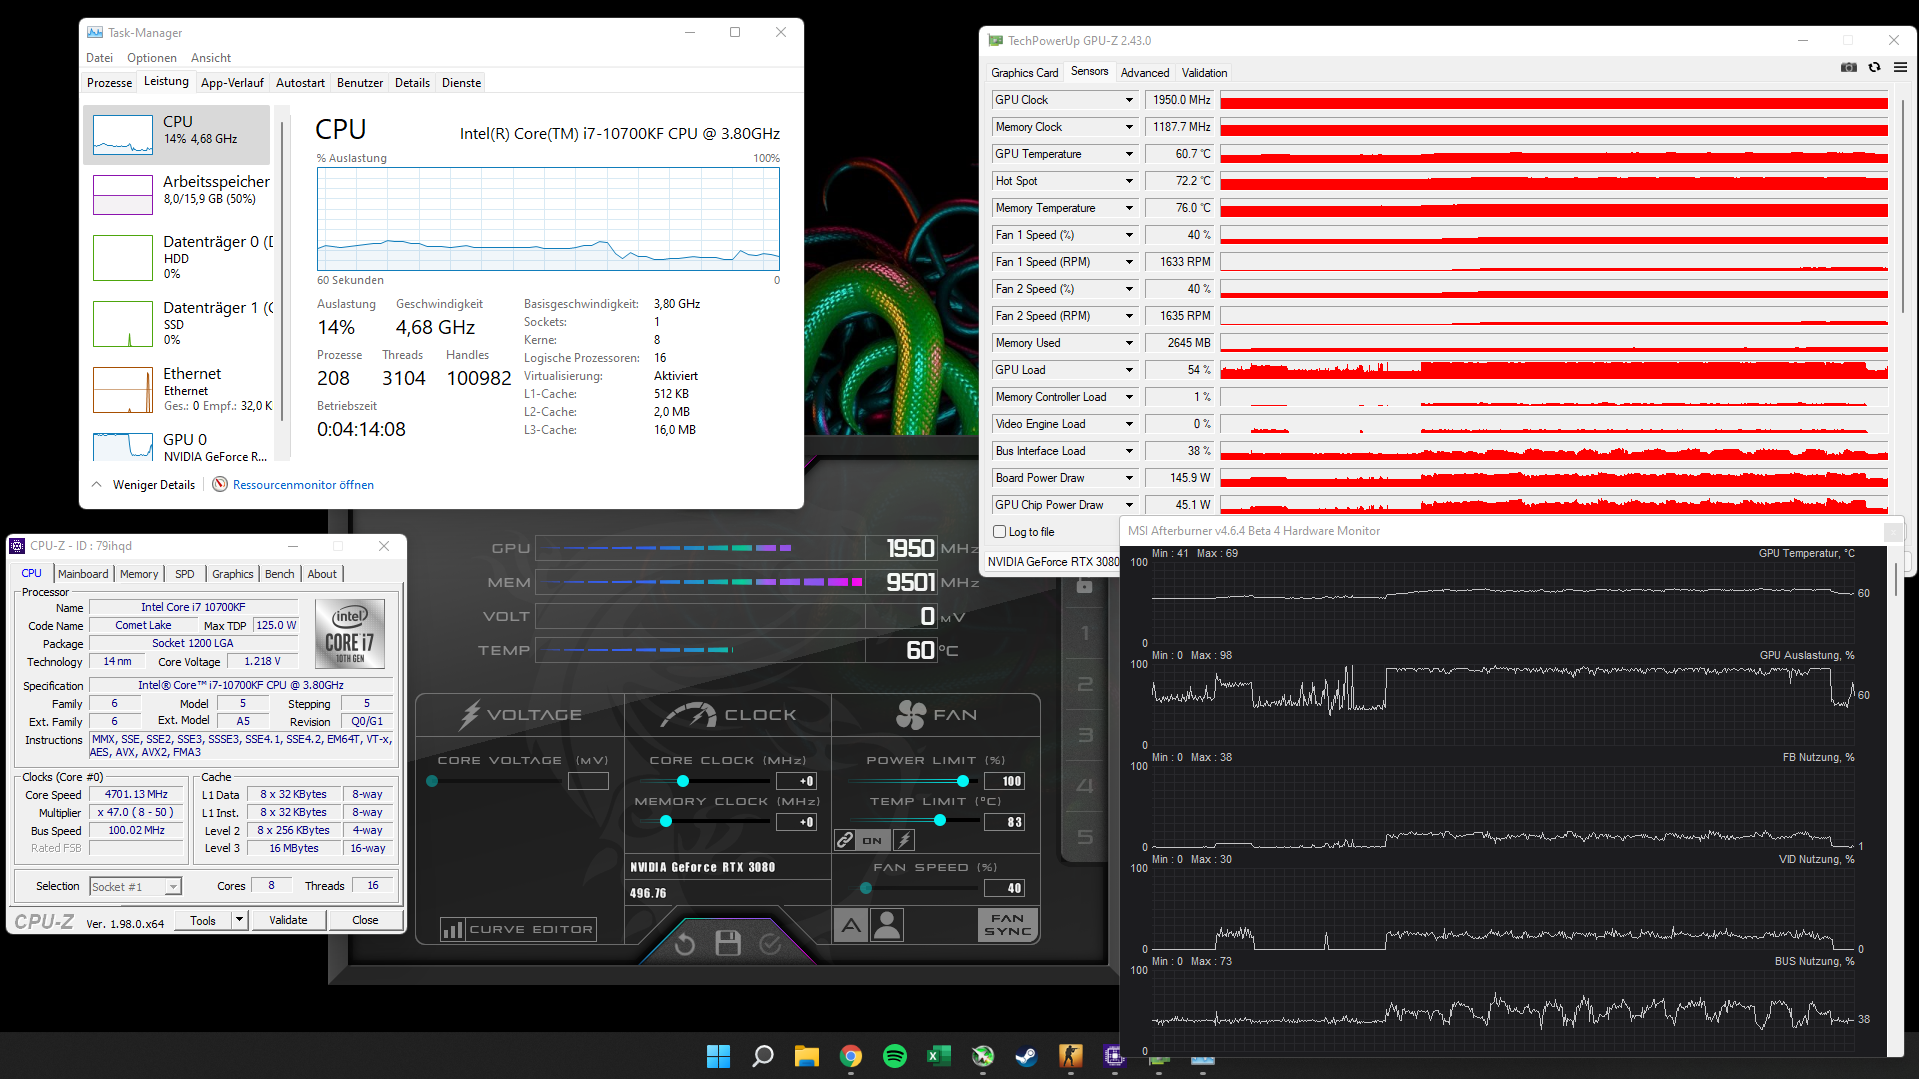1919x1079 pixels.
Task: Open the Optionen menu in Task Manager
Action: click(x=152, y=58)
